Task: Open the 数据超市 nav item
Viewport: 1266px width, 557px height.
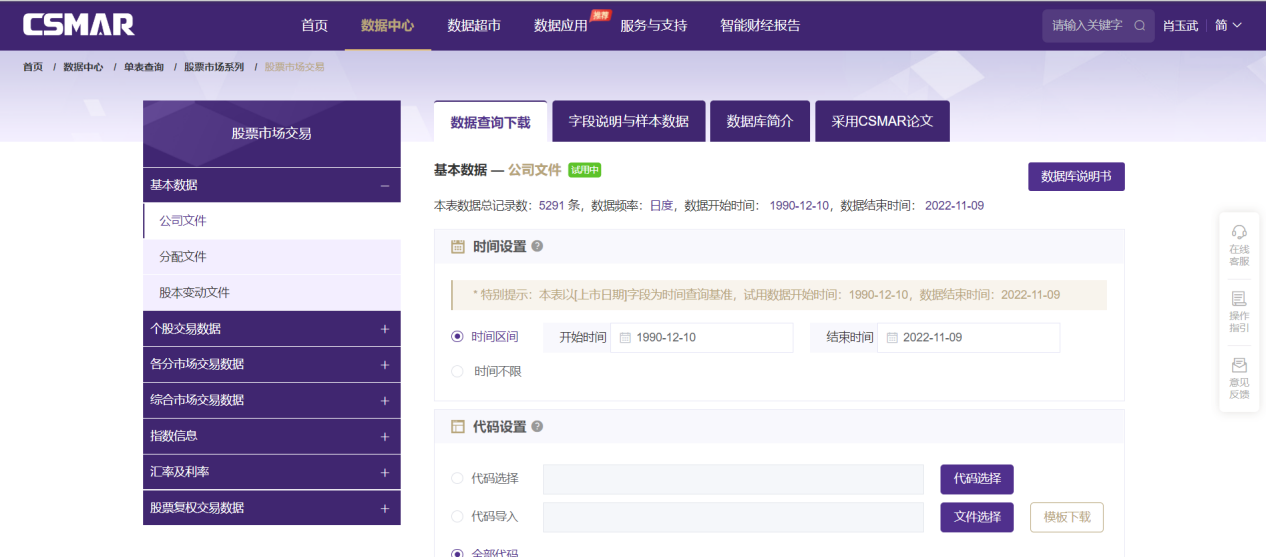Action: tap(474, 26)
